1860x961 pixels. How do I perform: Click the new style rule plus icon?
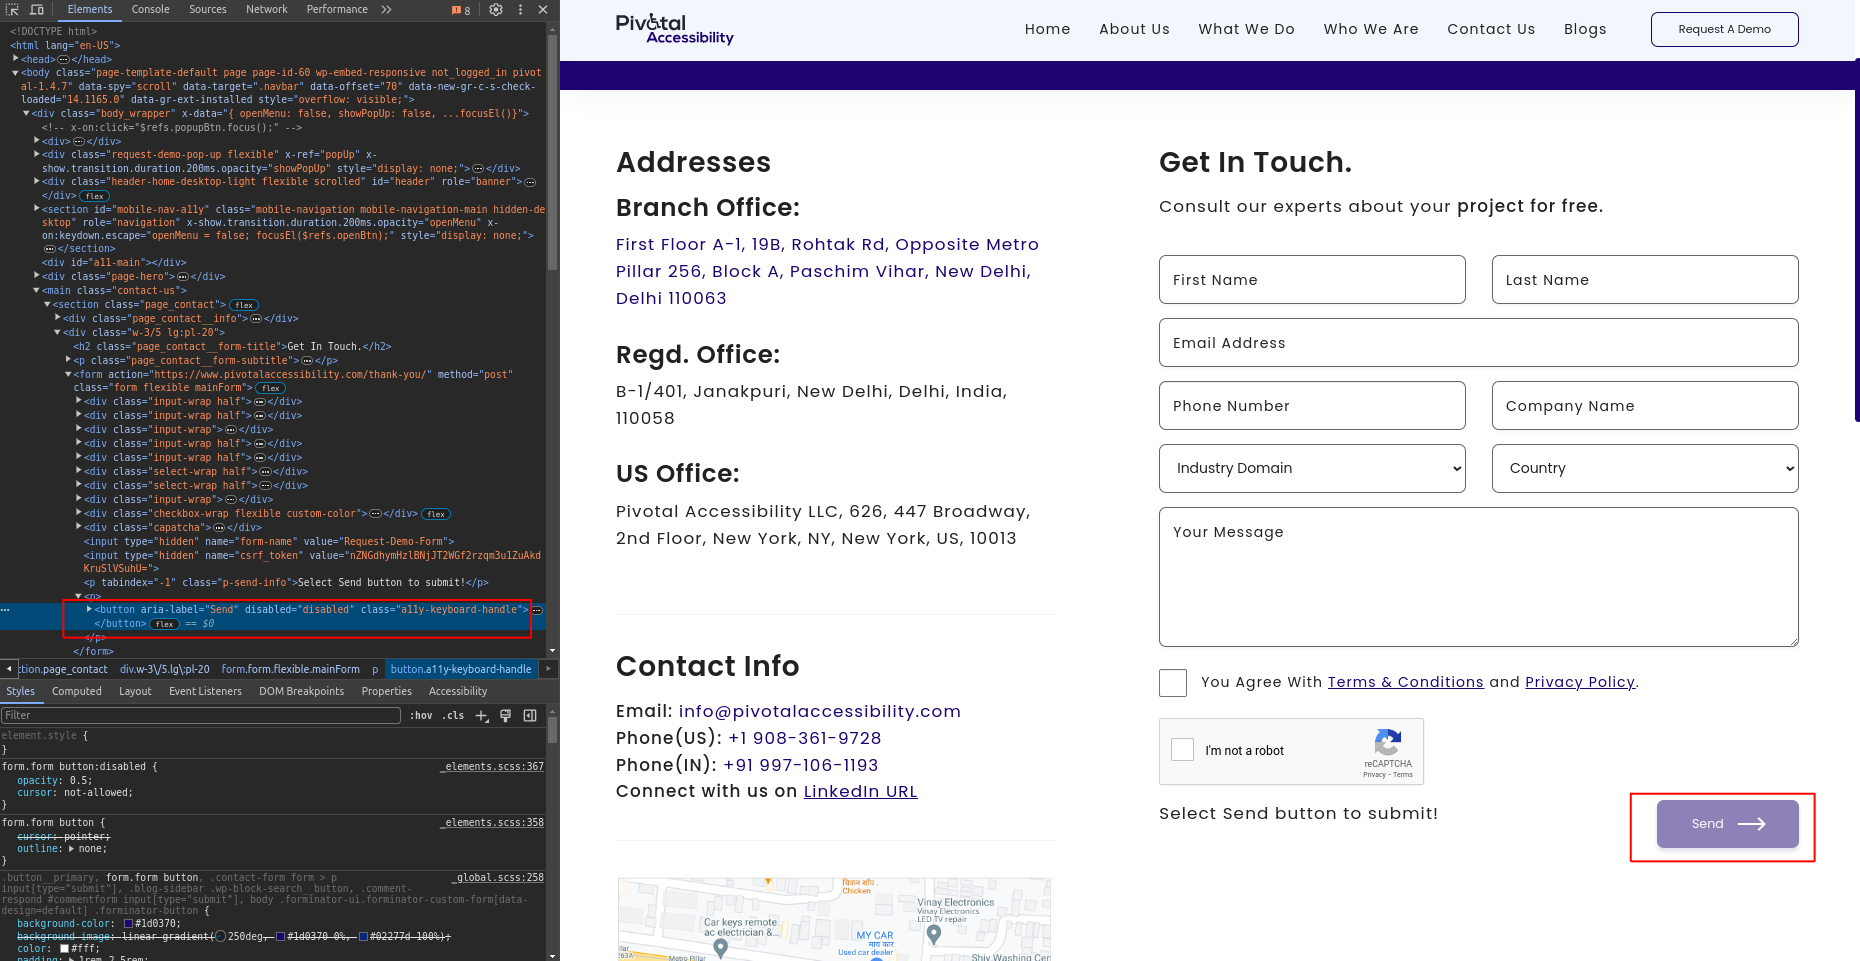[482, 716]
